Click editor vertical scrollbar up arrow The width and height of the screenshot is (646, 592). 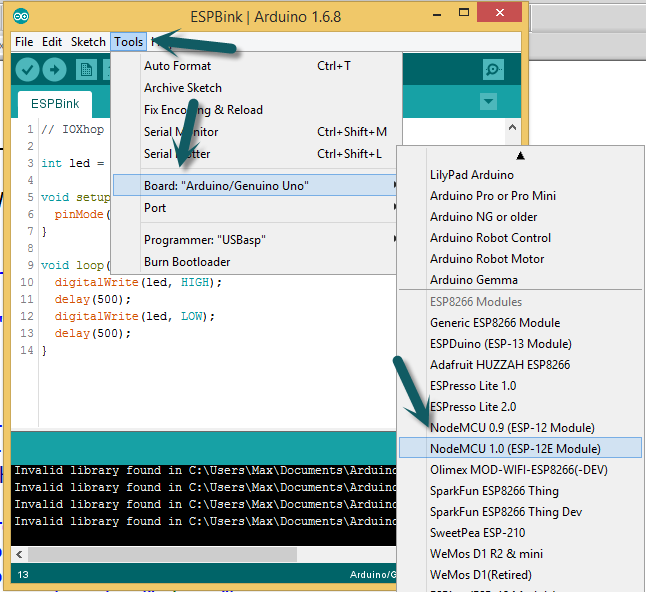(513, 127)
